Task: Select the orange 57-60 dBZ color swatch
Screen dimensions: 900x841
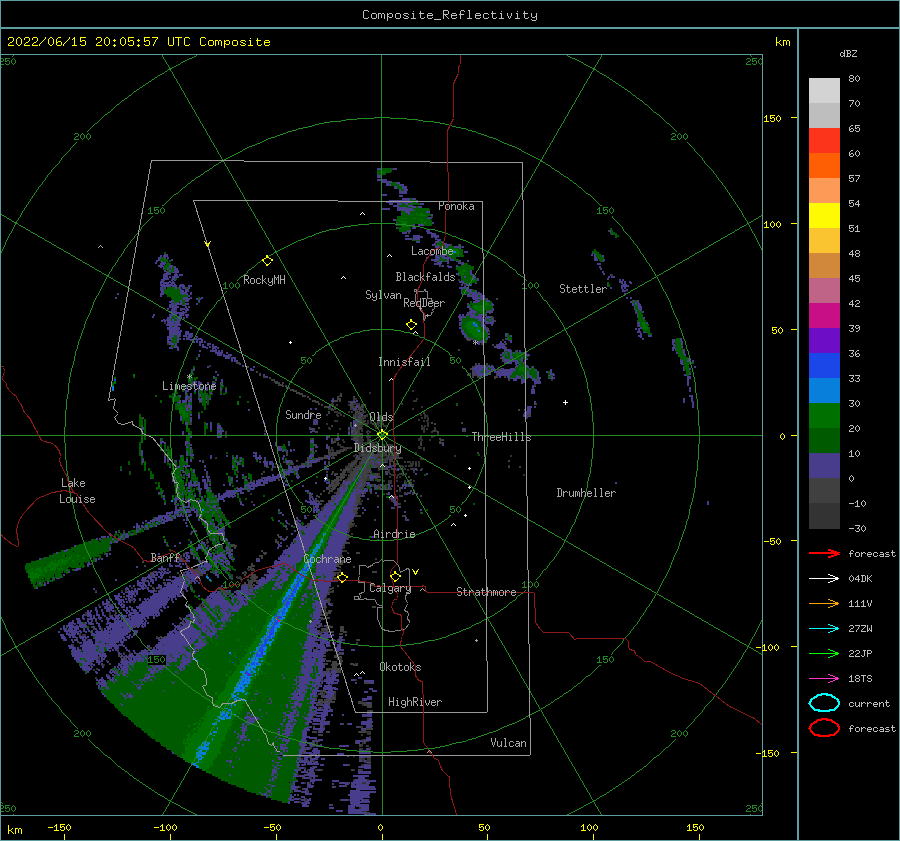Action: (824, 166)
